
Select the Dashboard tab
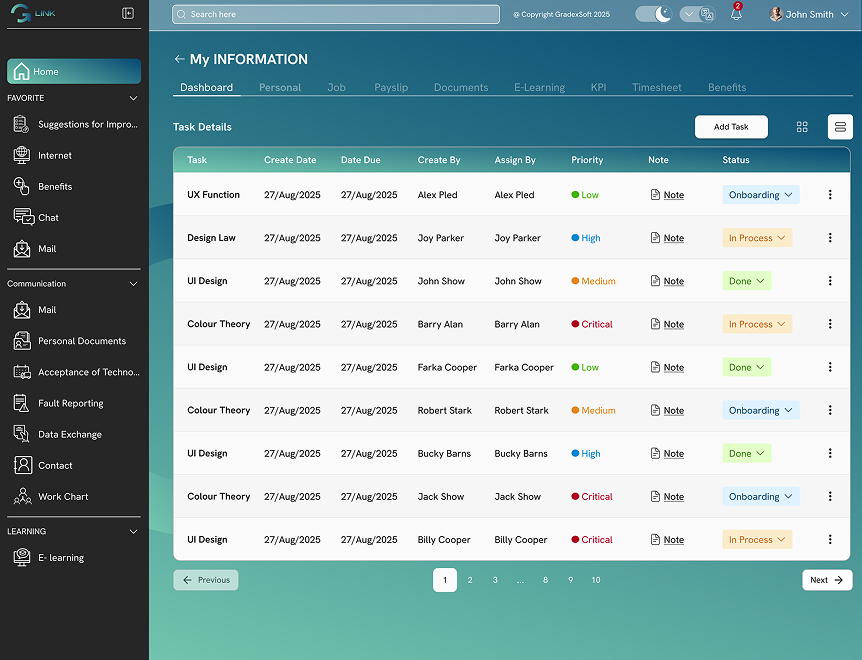coord(206,87)
